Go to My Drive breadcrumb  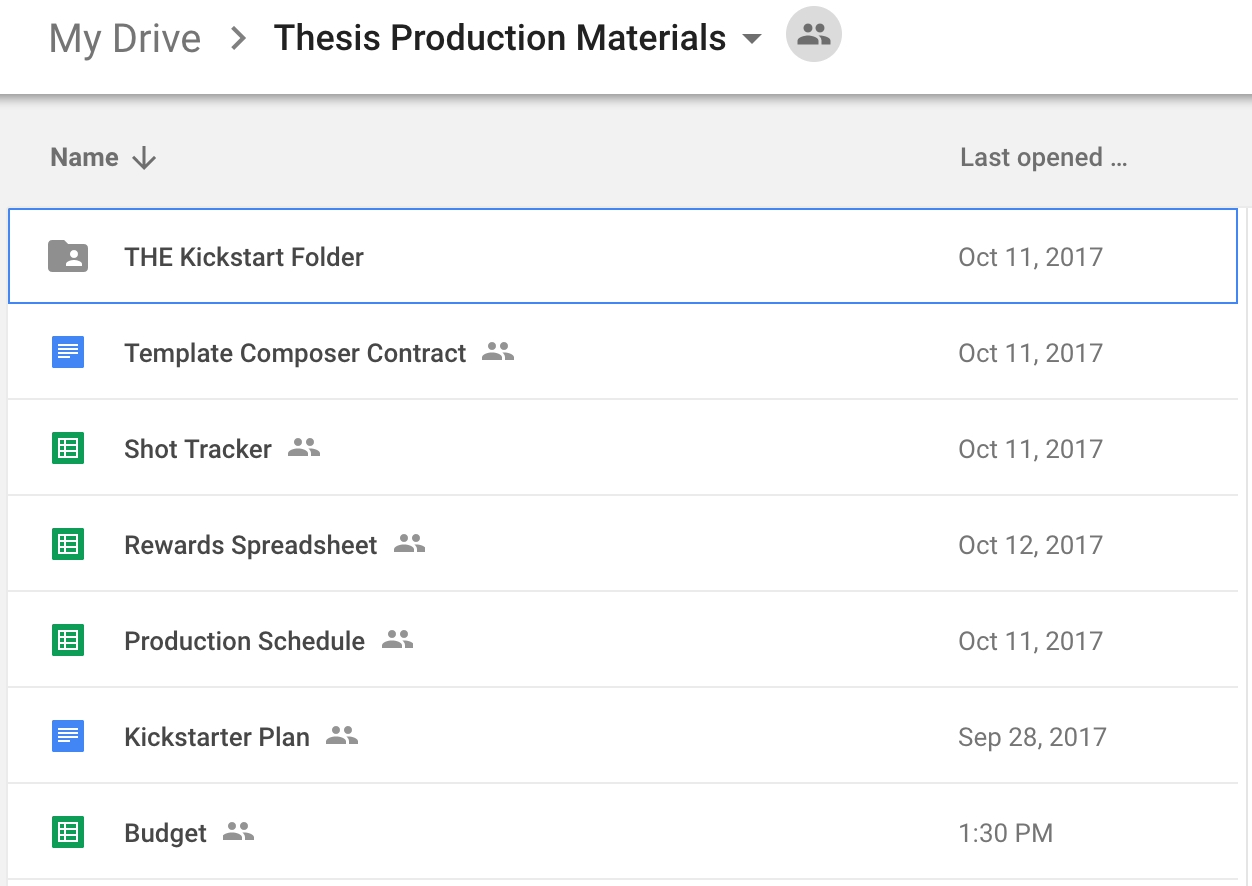(x=125, y=39)
